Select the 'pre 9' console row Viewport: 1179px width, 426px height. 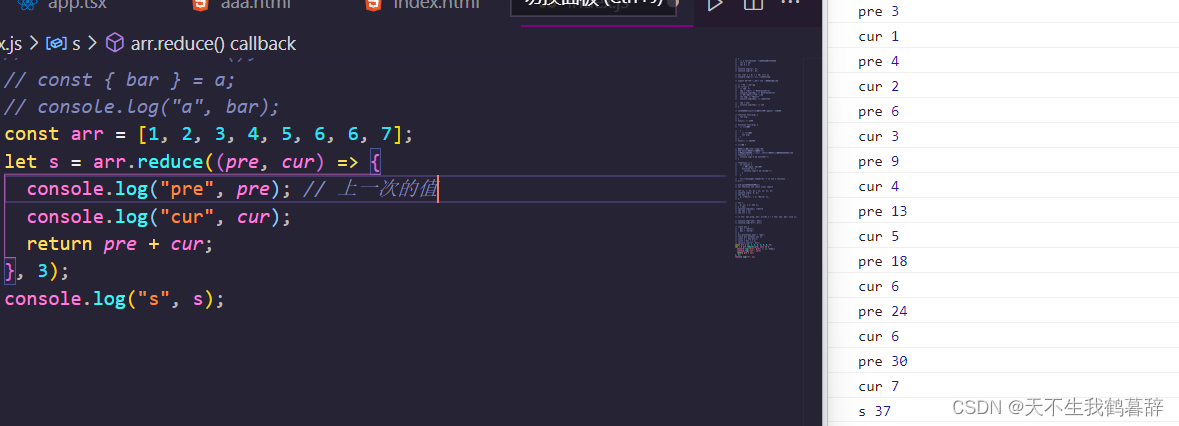tap(1003, 161)
